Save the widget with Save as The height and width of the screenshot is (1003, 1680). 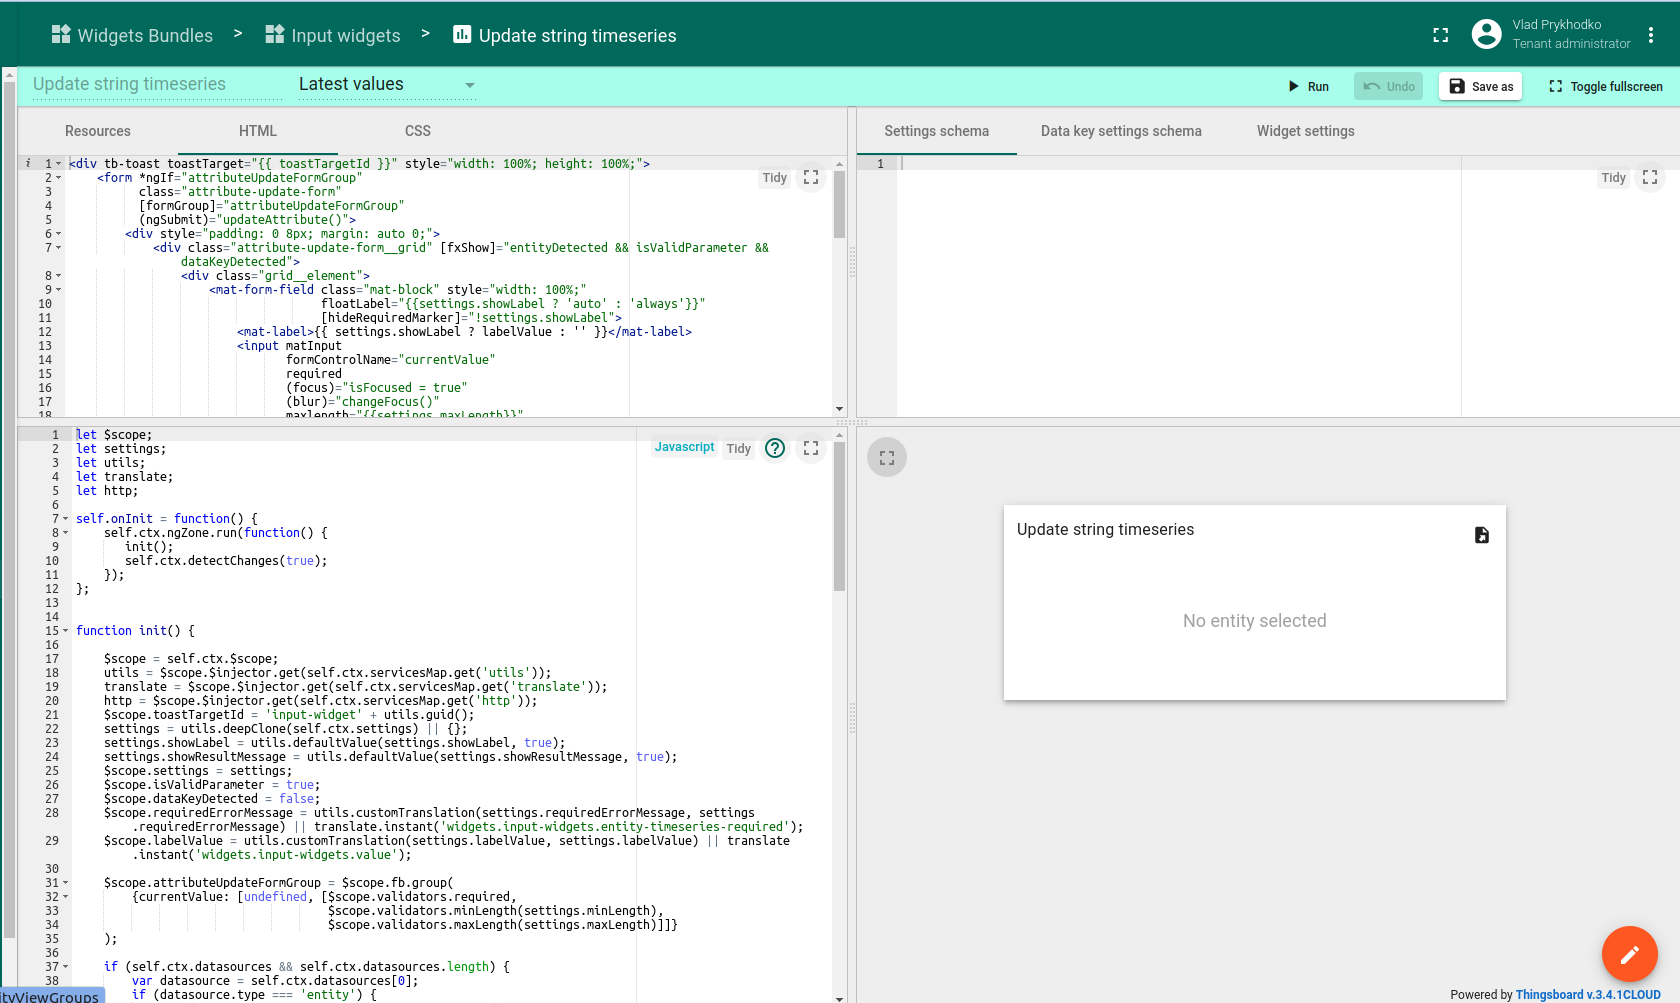pos(1480,86)
